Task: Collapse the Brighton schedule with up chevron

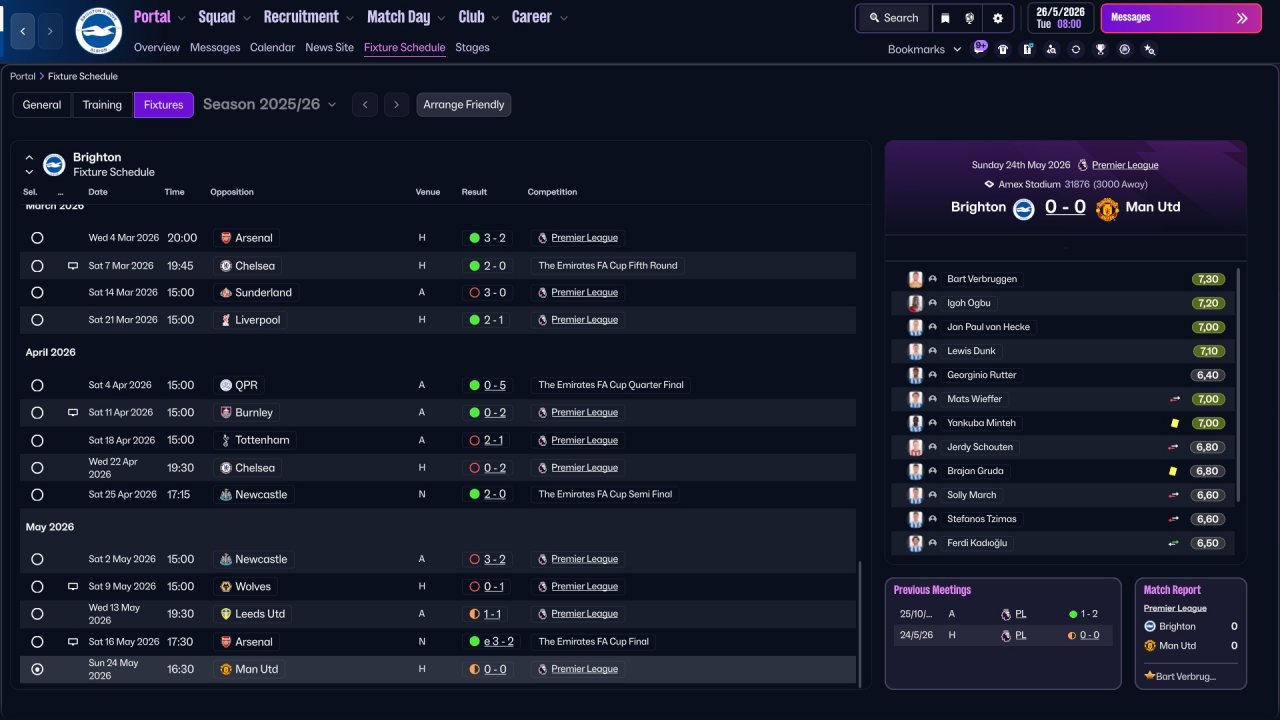Action: click(x=29, y=157)
